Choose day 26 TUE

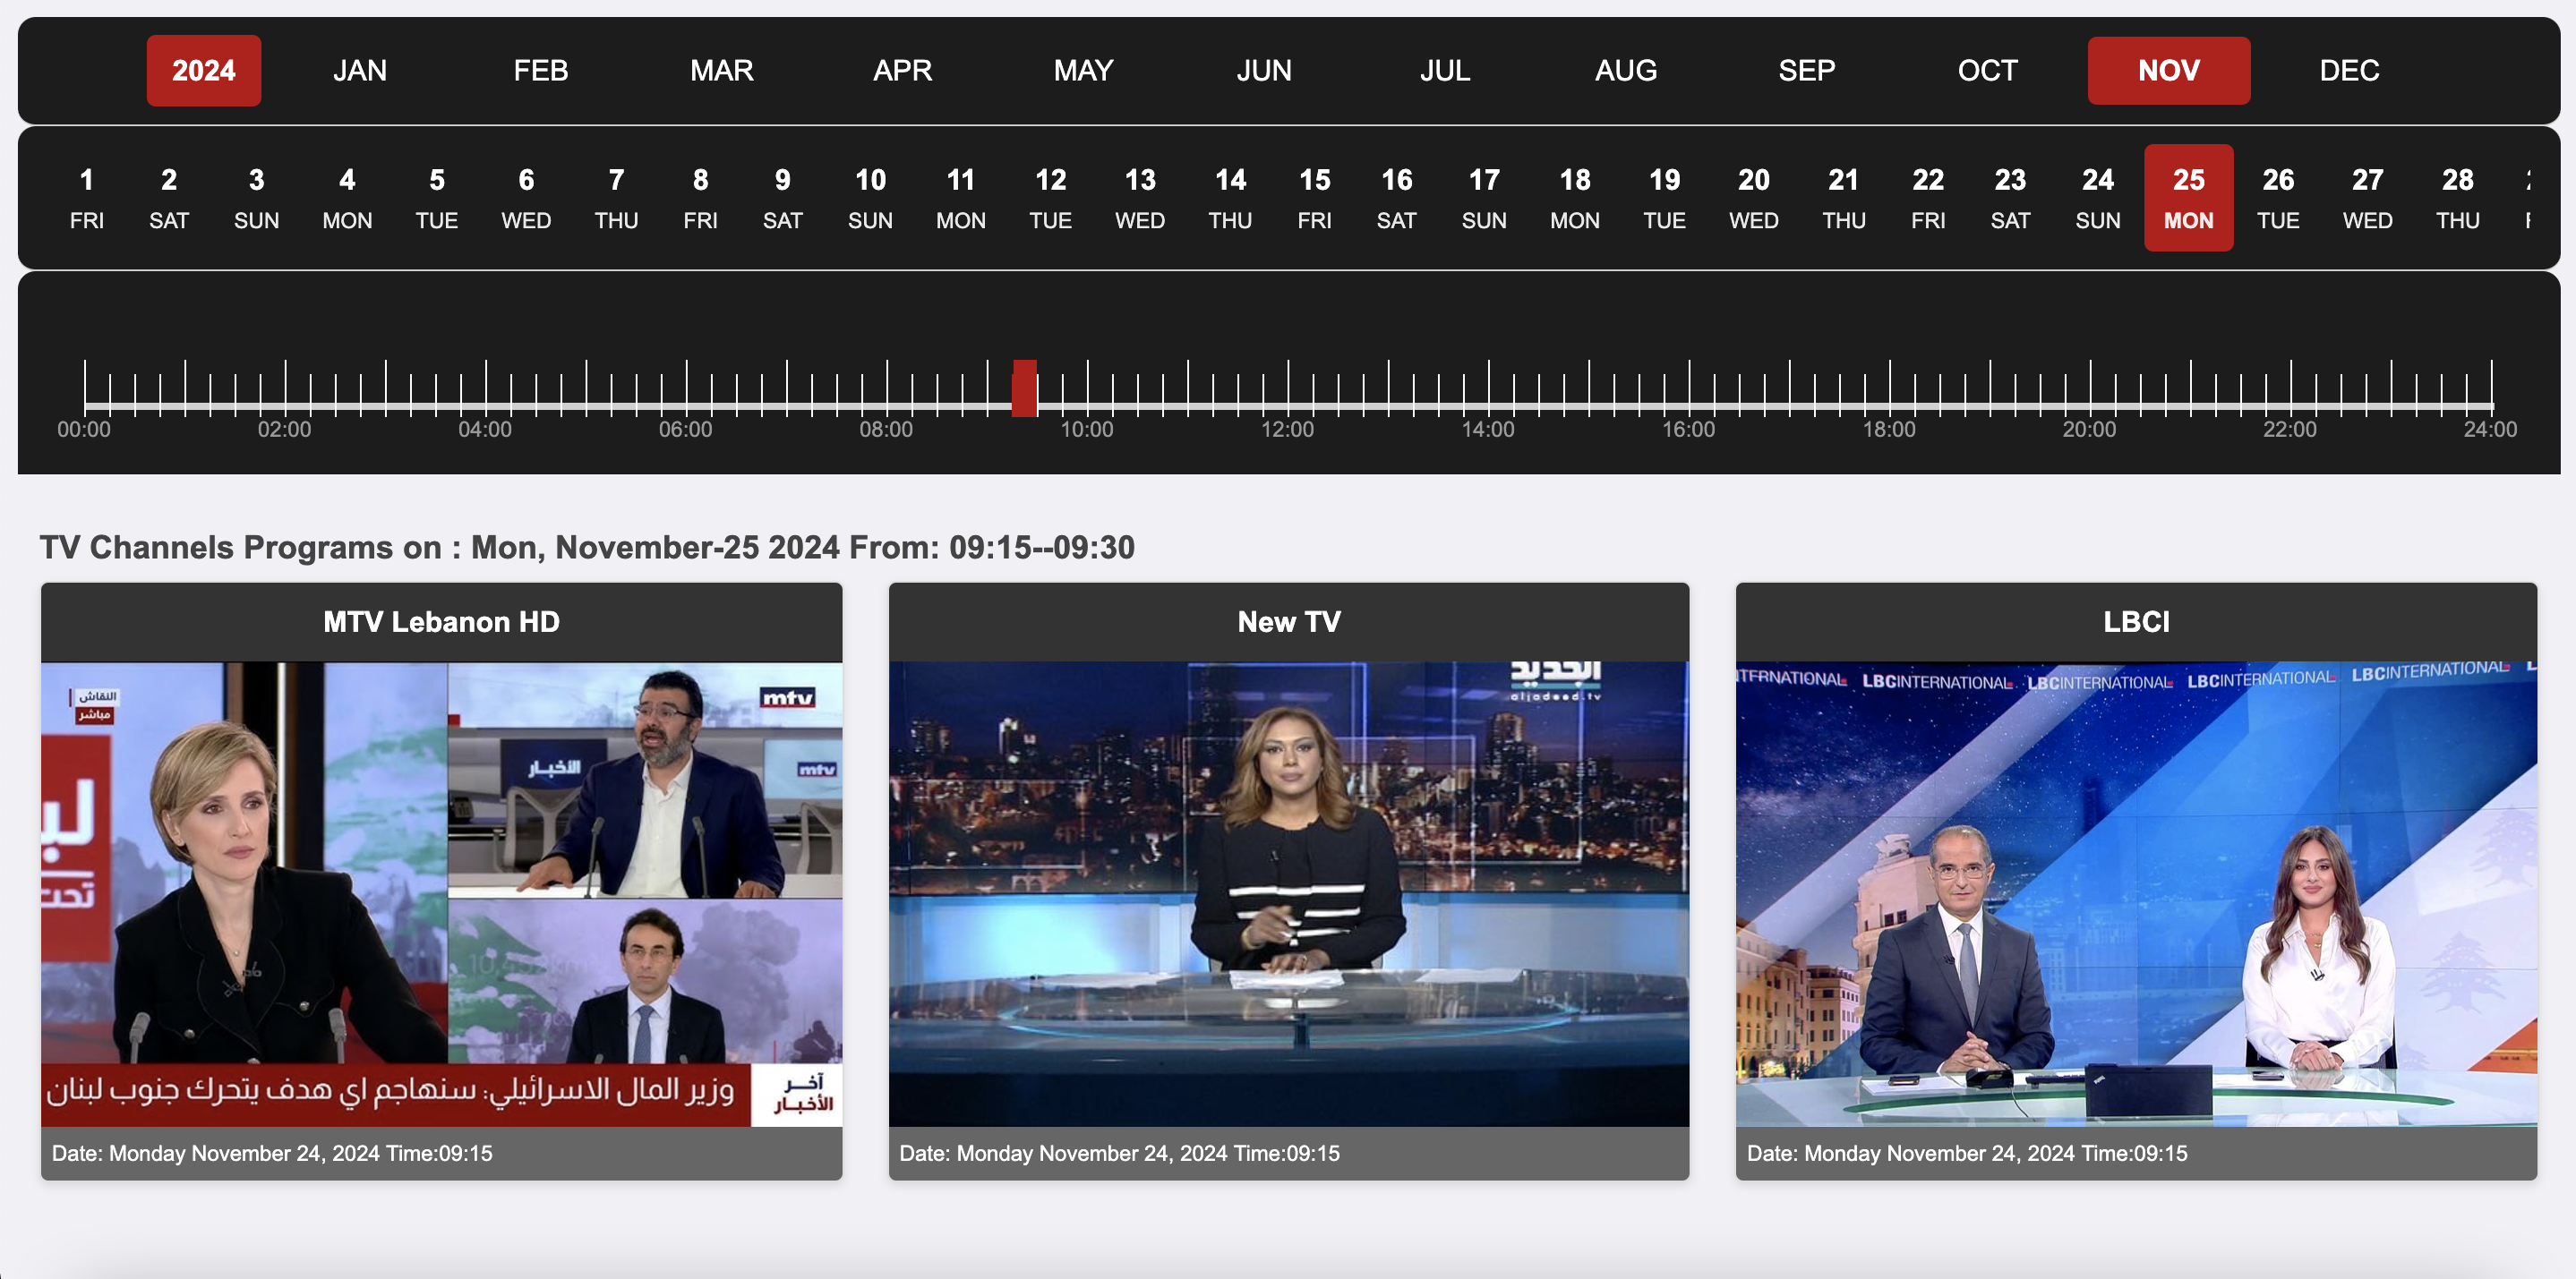(2277, 198)
